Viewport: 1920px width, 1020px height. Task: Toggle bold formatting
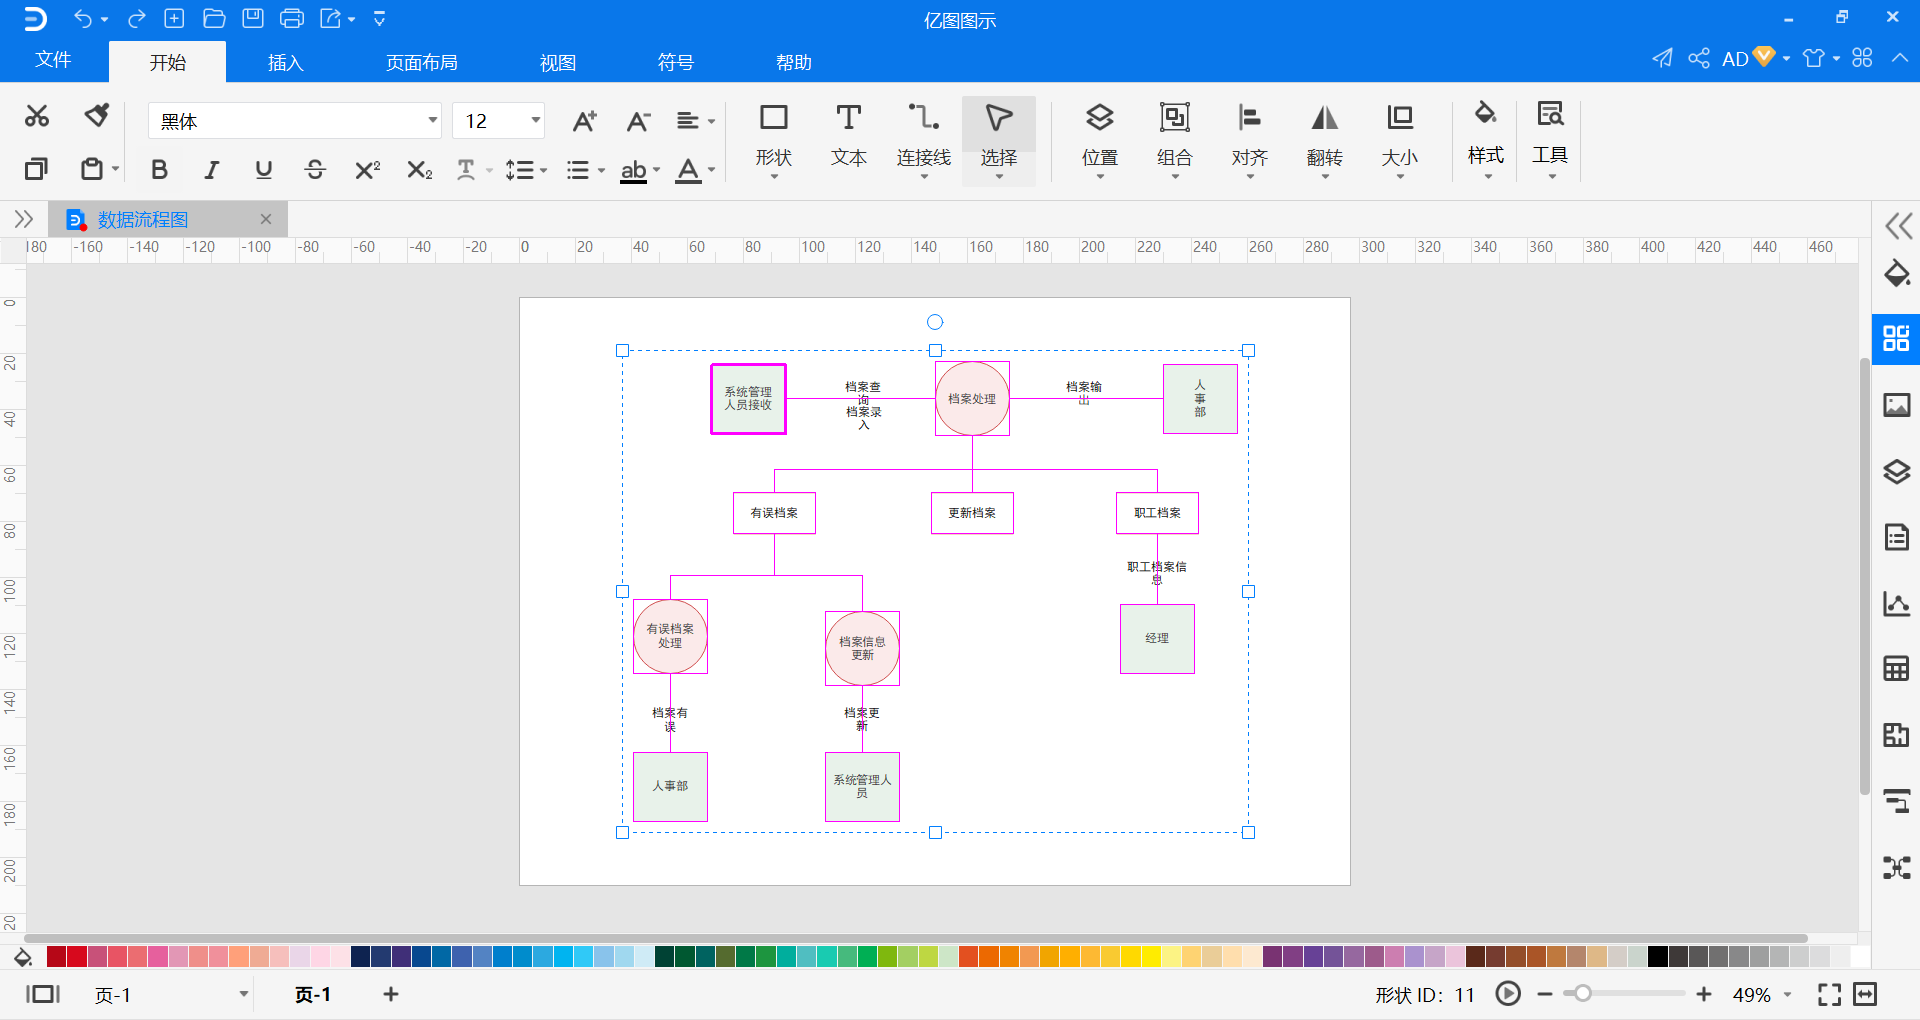[x=159, y=170]
